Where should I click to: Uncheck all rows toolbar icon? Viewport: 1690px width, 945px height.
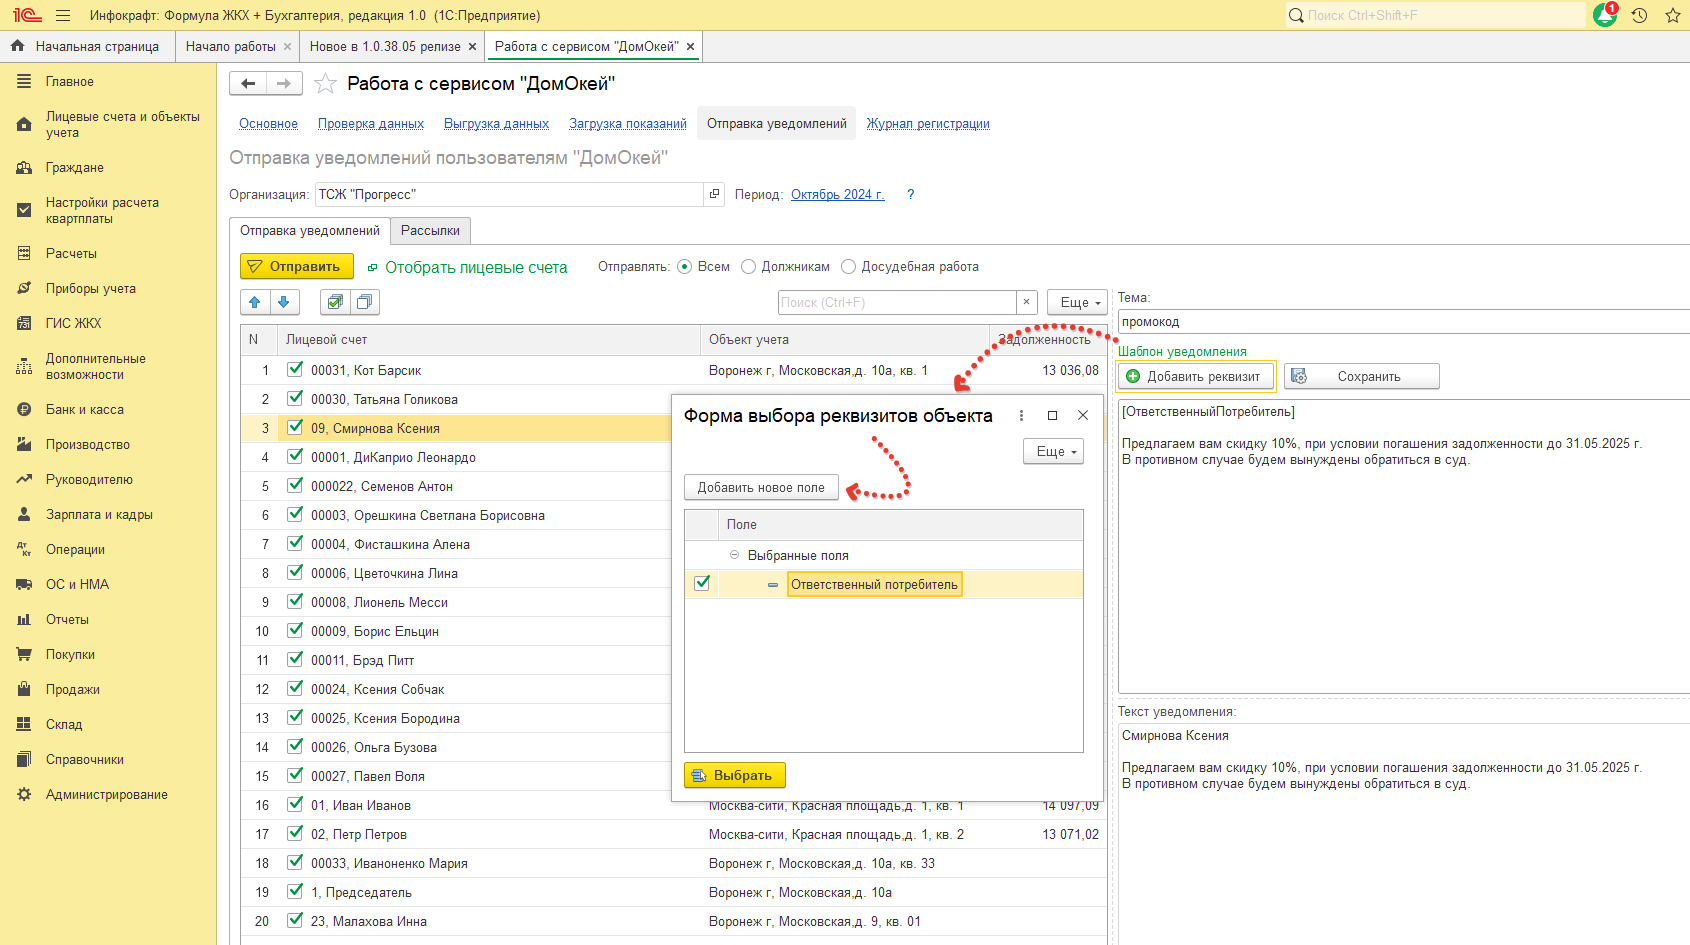point(365,302)
